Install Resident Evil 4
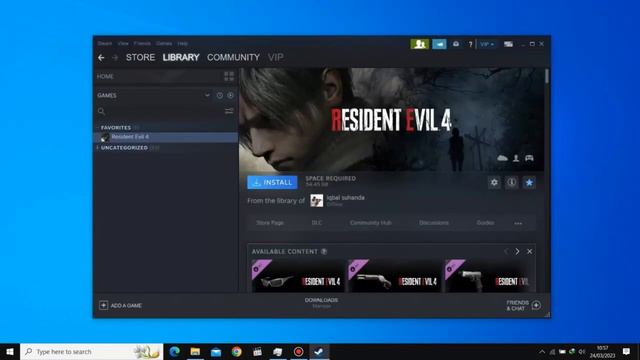The width and height of the screenshot is (640, 360). coord(272,182)
